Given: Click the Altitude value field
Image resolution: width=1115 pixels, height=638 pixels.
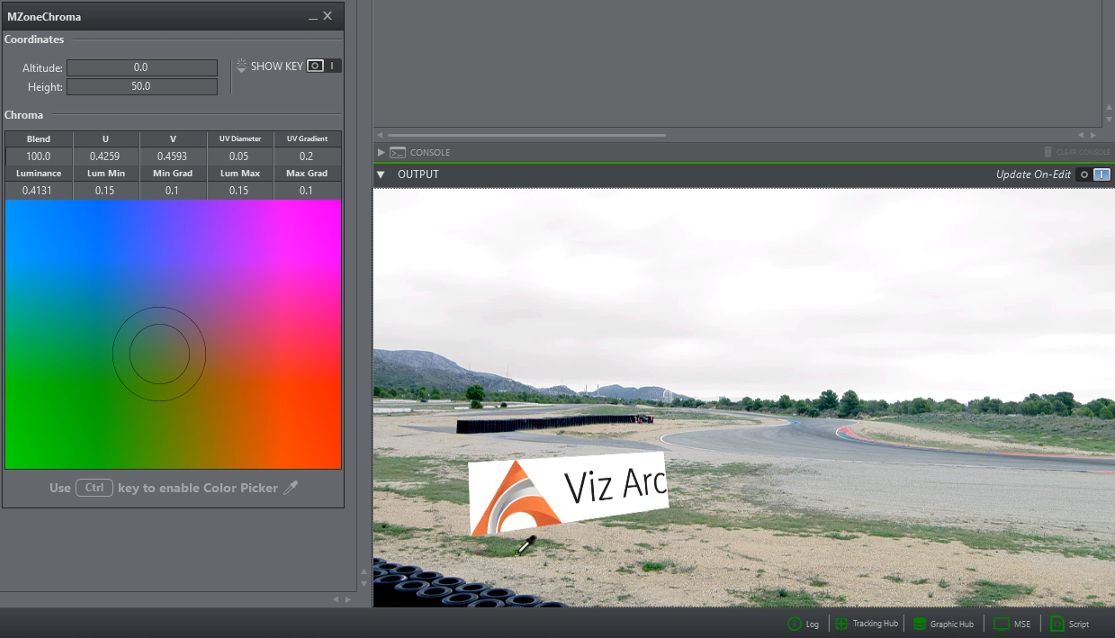Looking at the screenshot, I should coord(141,68).
